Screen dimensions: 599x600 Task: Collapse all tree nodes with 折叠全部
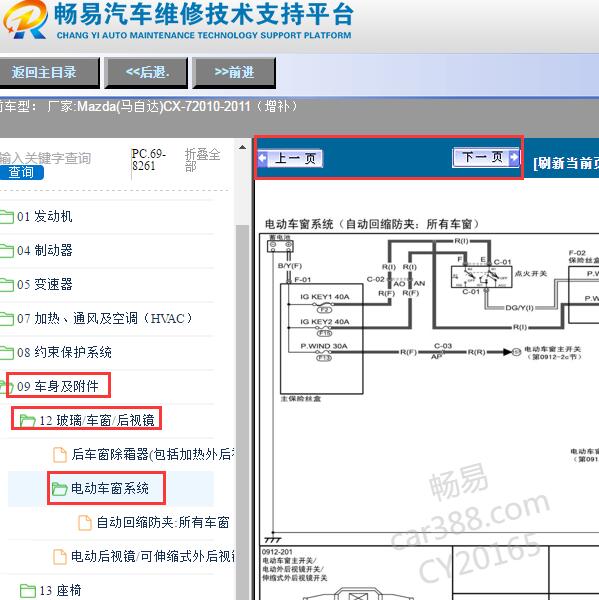coord(202,160)
